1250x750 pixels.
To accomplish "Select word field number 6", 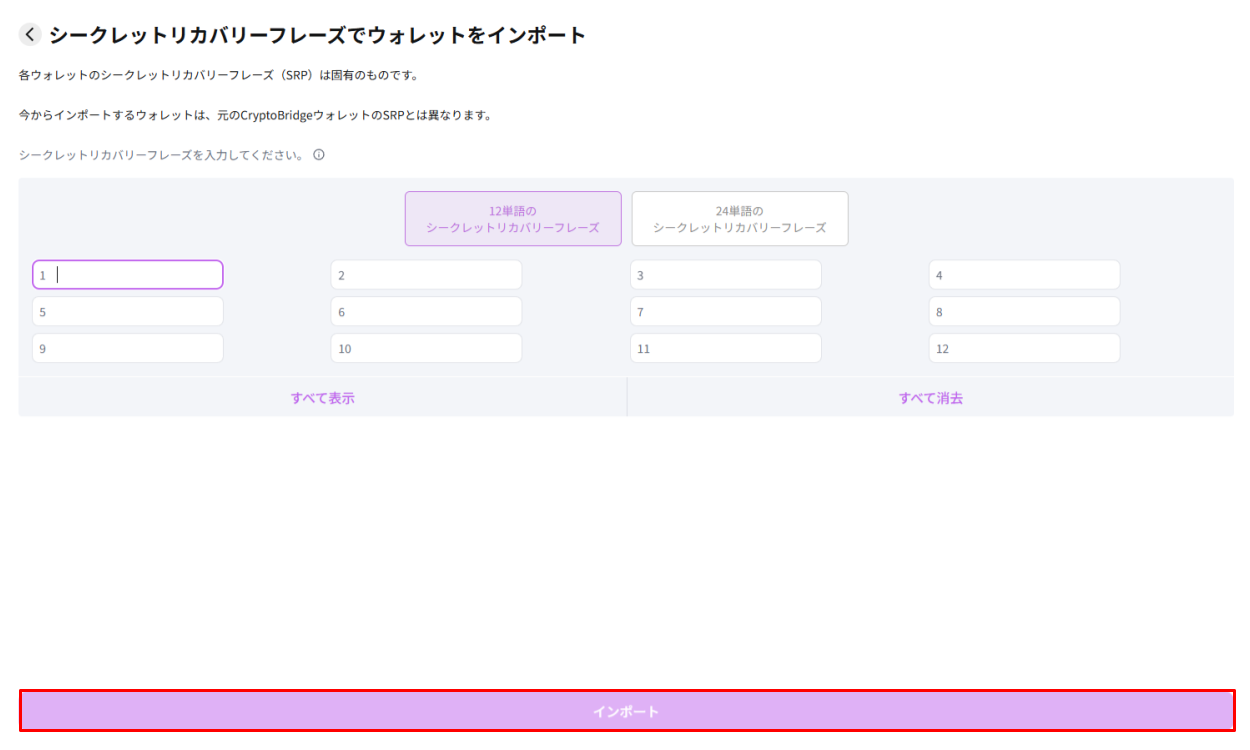I will tap(426, 312).
